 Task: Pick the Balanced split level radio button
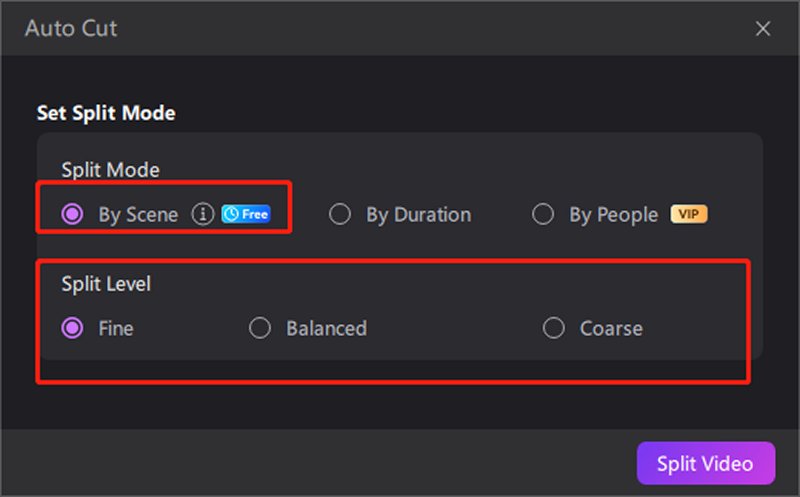260,328
